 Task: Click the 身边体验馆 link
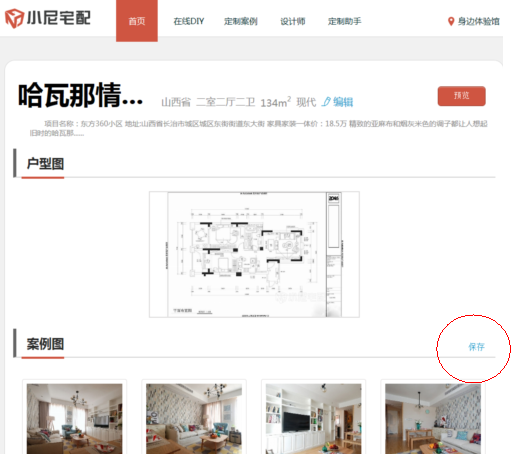[478, 21]
